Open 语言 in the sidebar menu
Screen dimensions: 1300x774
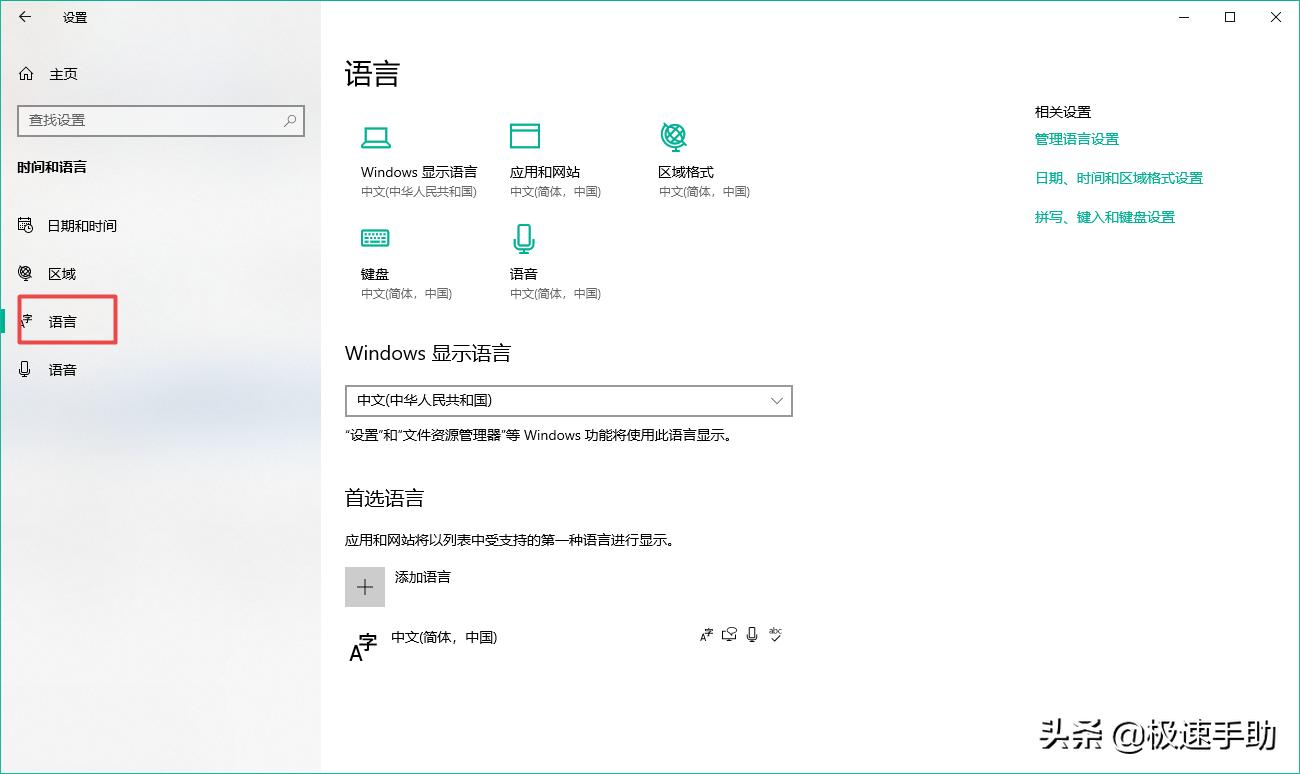pos(62,321)
